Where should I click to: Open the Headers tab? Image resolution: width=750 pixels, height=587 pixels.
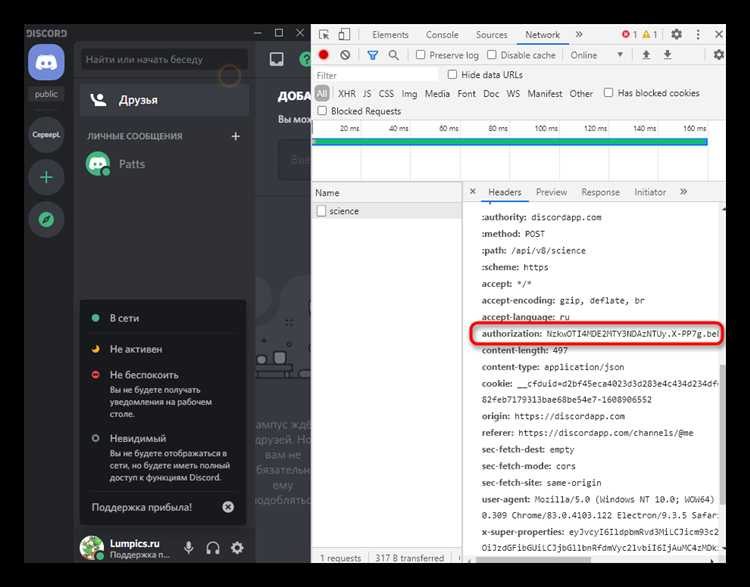505,192
